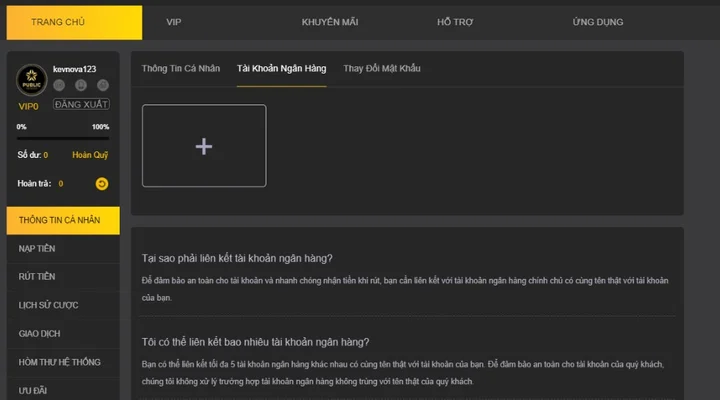720x400 pixels.
Task: Click first gray badge icon under kevnova123
Action: pos(59,85)
